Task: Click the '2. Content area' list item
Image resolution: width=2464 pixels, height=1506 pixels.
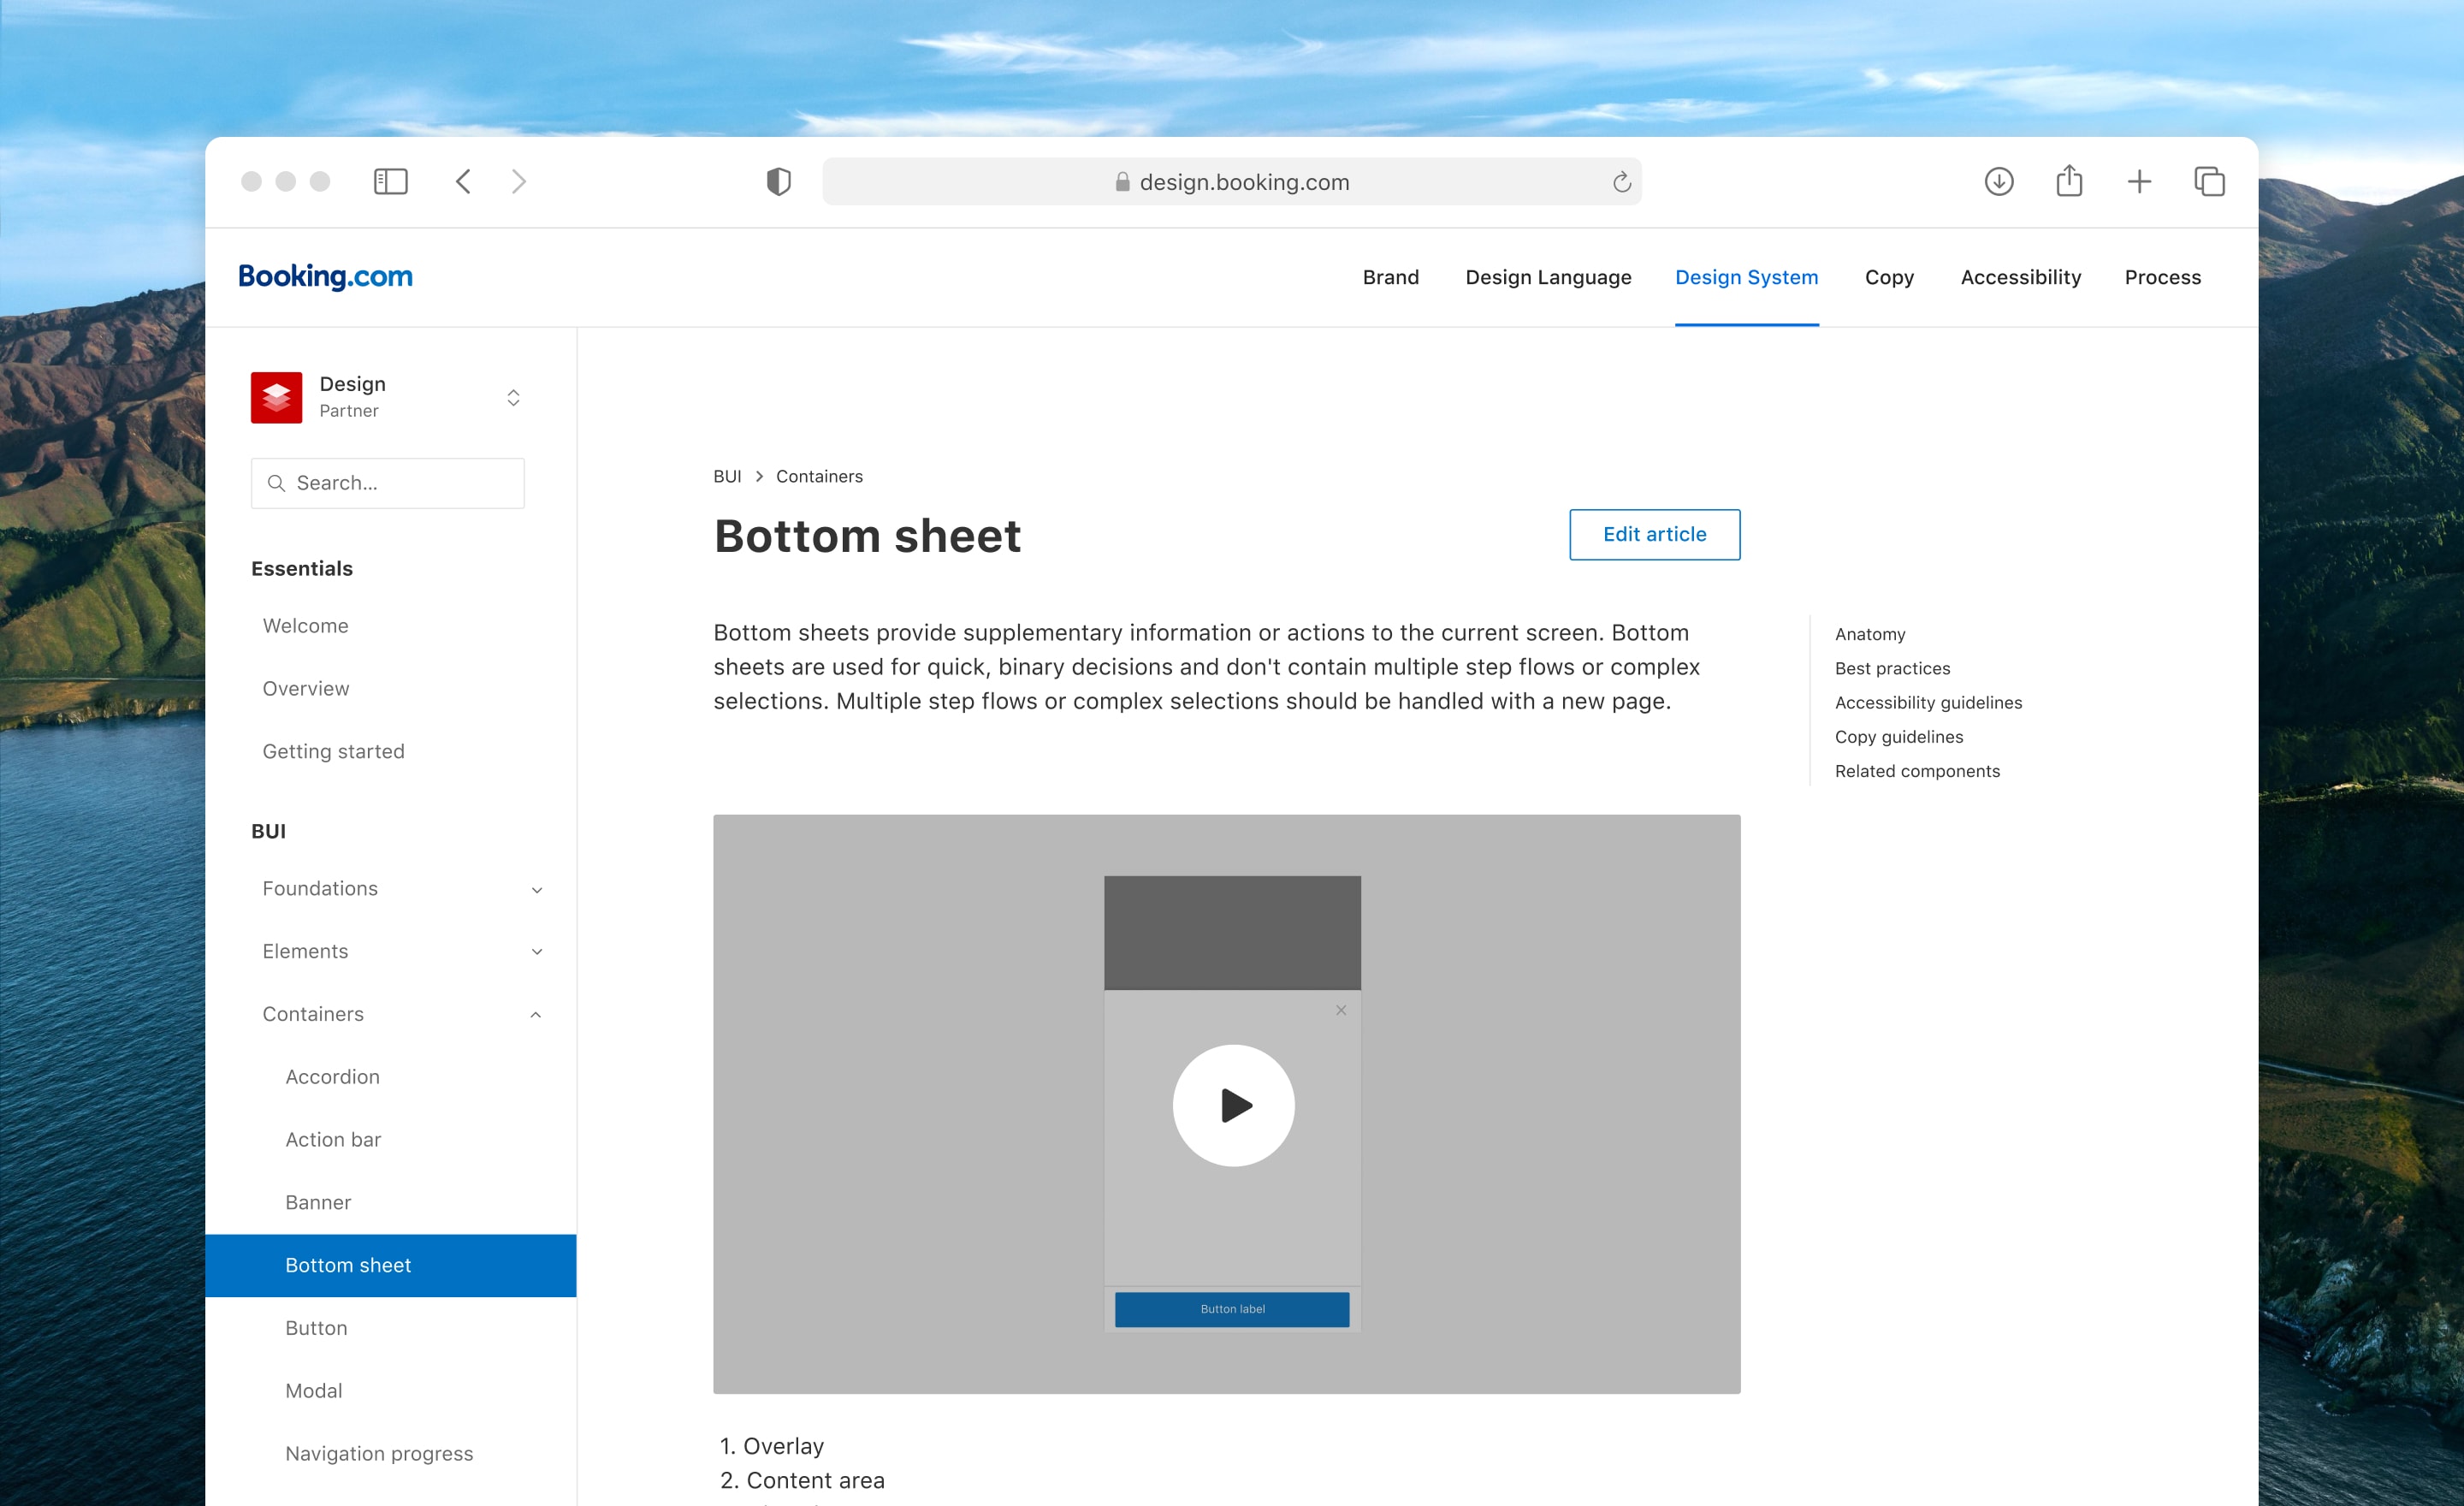Action: click(802, 1480)
